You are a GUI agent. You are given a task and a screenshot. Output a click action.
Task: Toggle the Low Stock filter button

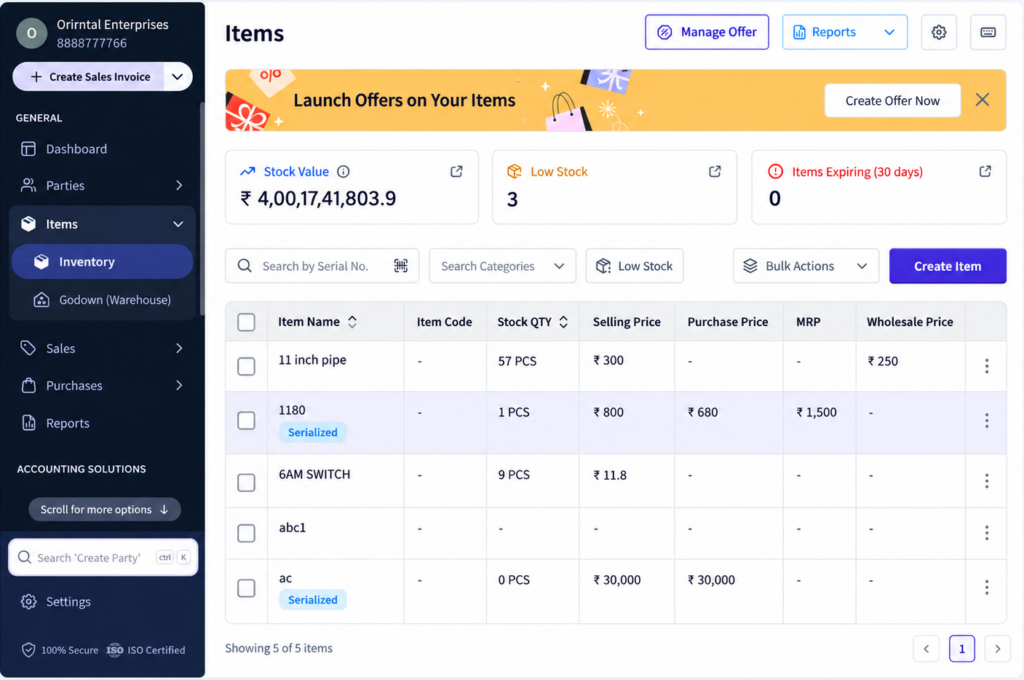pyautogui.click(x=634, y=266)
